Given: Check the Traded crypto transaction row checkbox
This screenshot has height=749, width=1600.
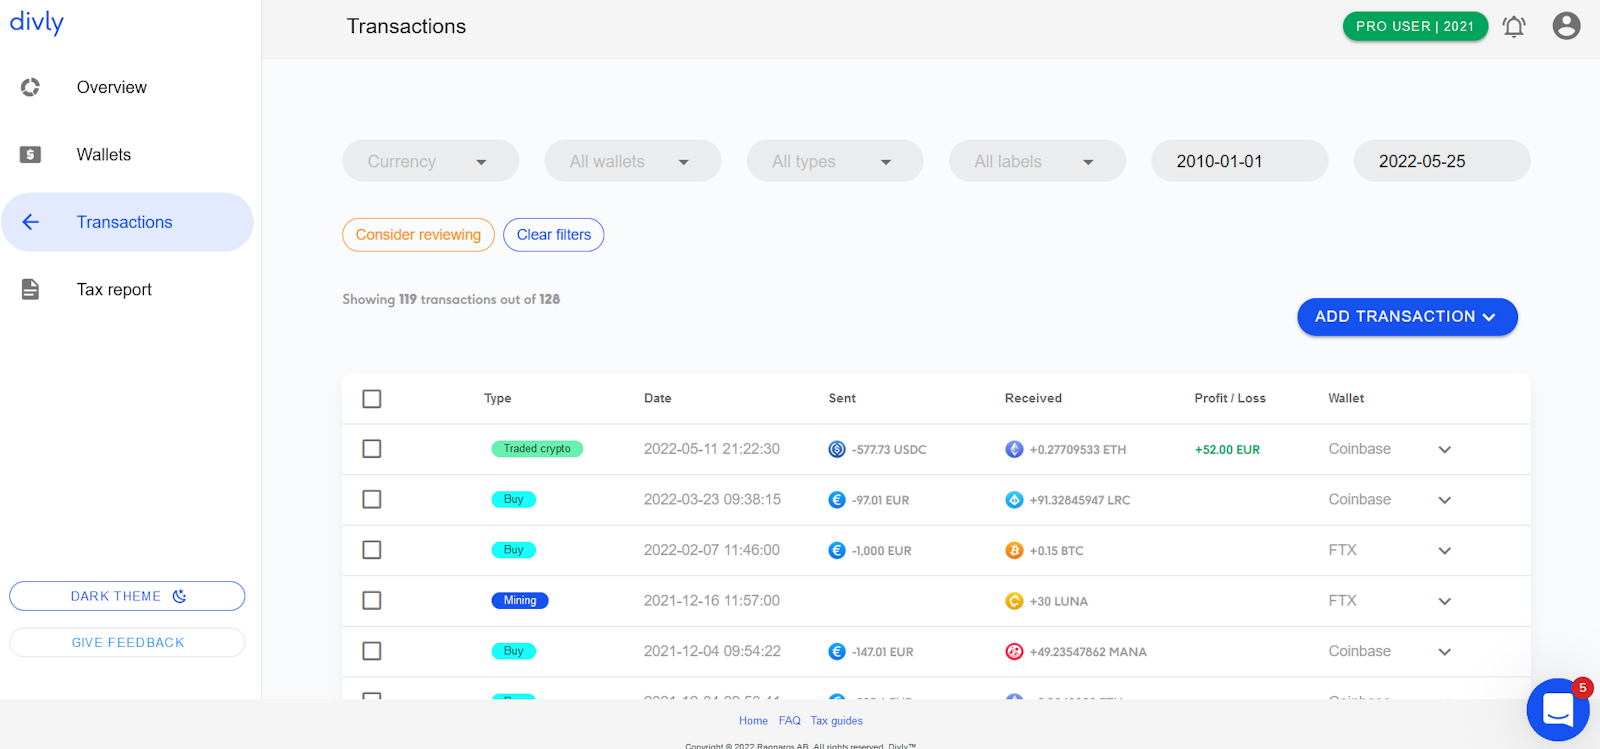Looking at the screenshot, I should pyautogui.click(x=372, y=449).
